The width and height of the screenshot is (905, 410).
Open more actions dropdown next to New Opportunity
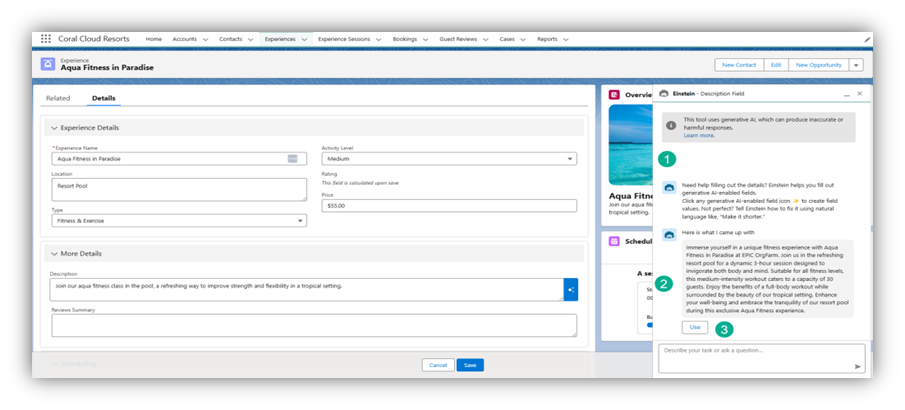click(856, 65)
